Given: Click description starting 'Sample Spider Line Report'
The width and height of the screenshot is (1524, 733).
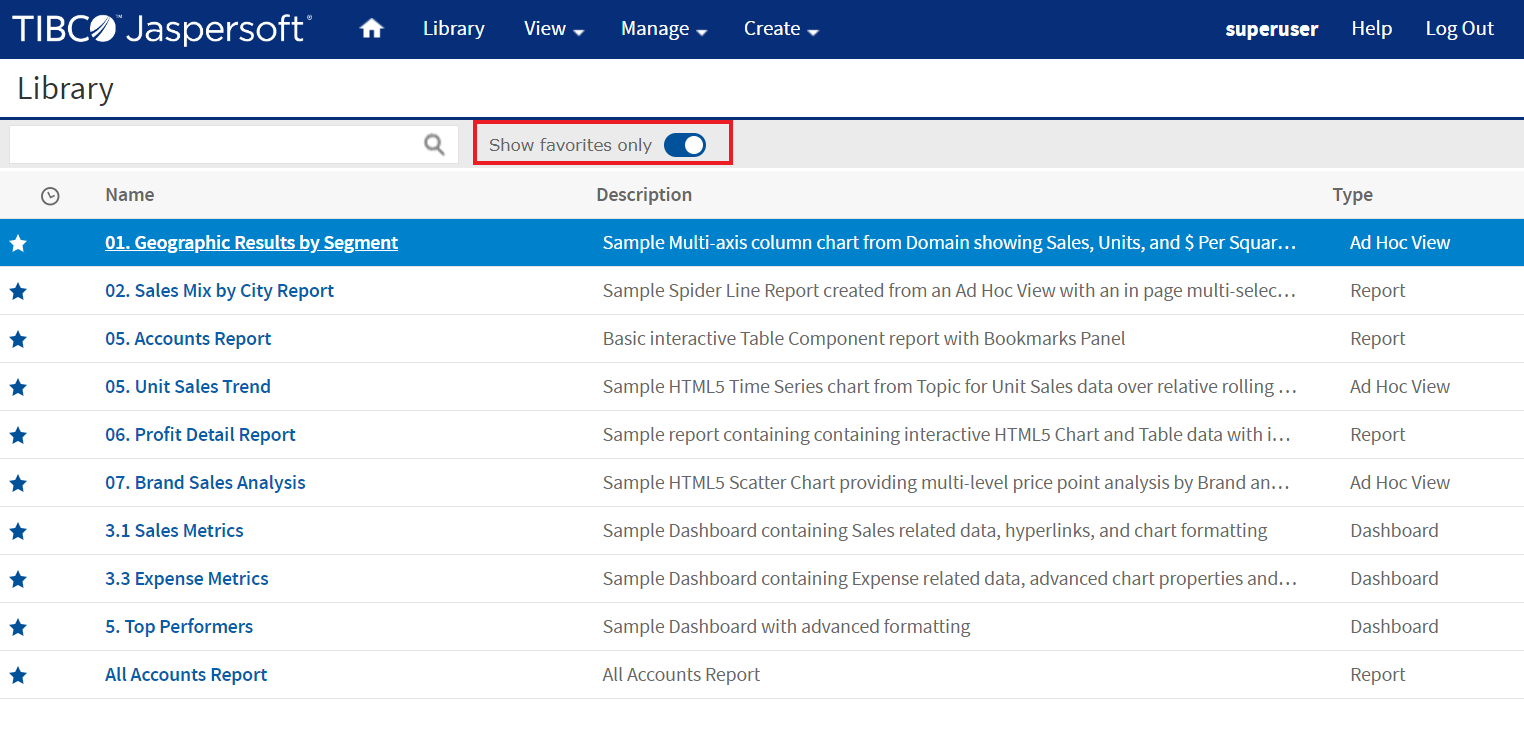Looking at the screenshot, I should (950, 291).
